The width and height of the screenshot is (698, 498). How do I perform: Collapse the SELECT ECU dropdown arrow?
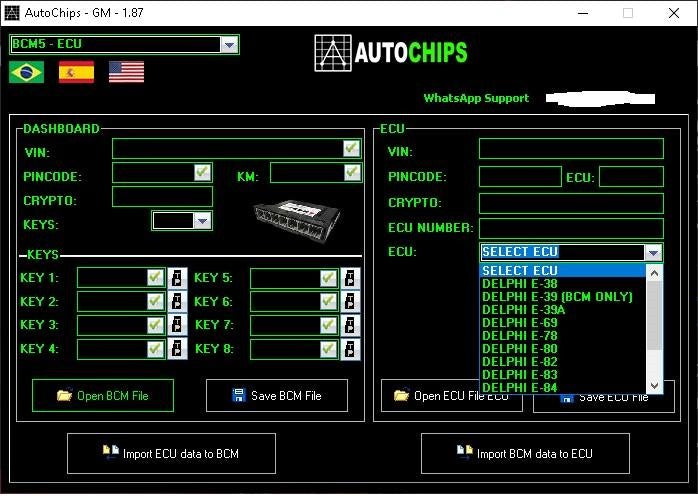[x=653, y=253]
